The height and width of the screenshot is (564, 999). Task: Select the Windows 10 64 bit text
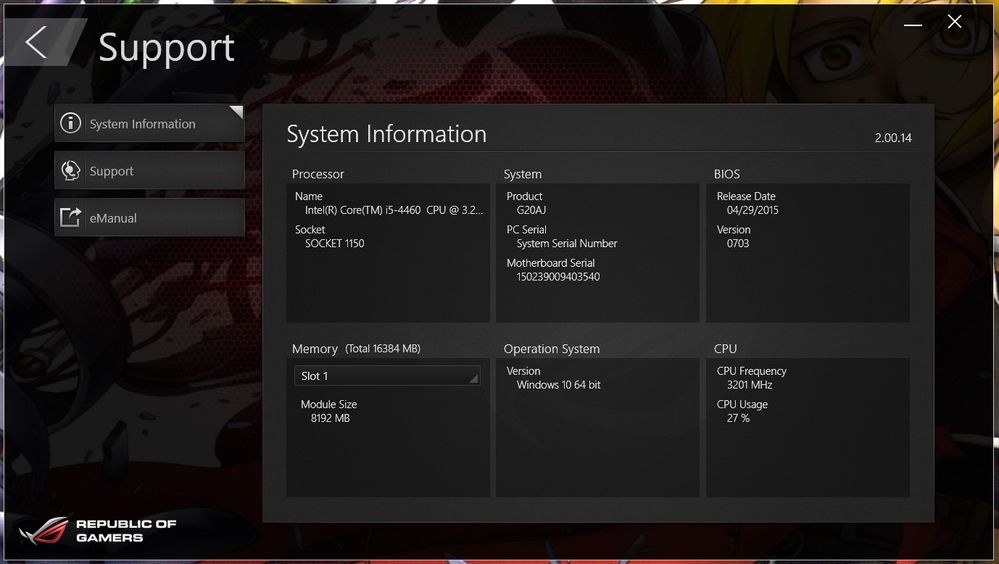pyautogui.click(x=559, y=385)
